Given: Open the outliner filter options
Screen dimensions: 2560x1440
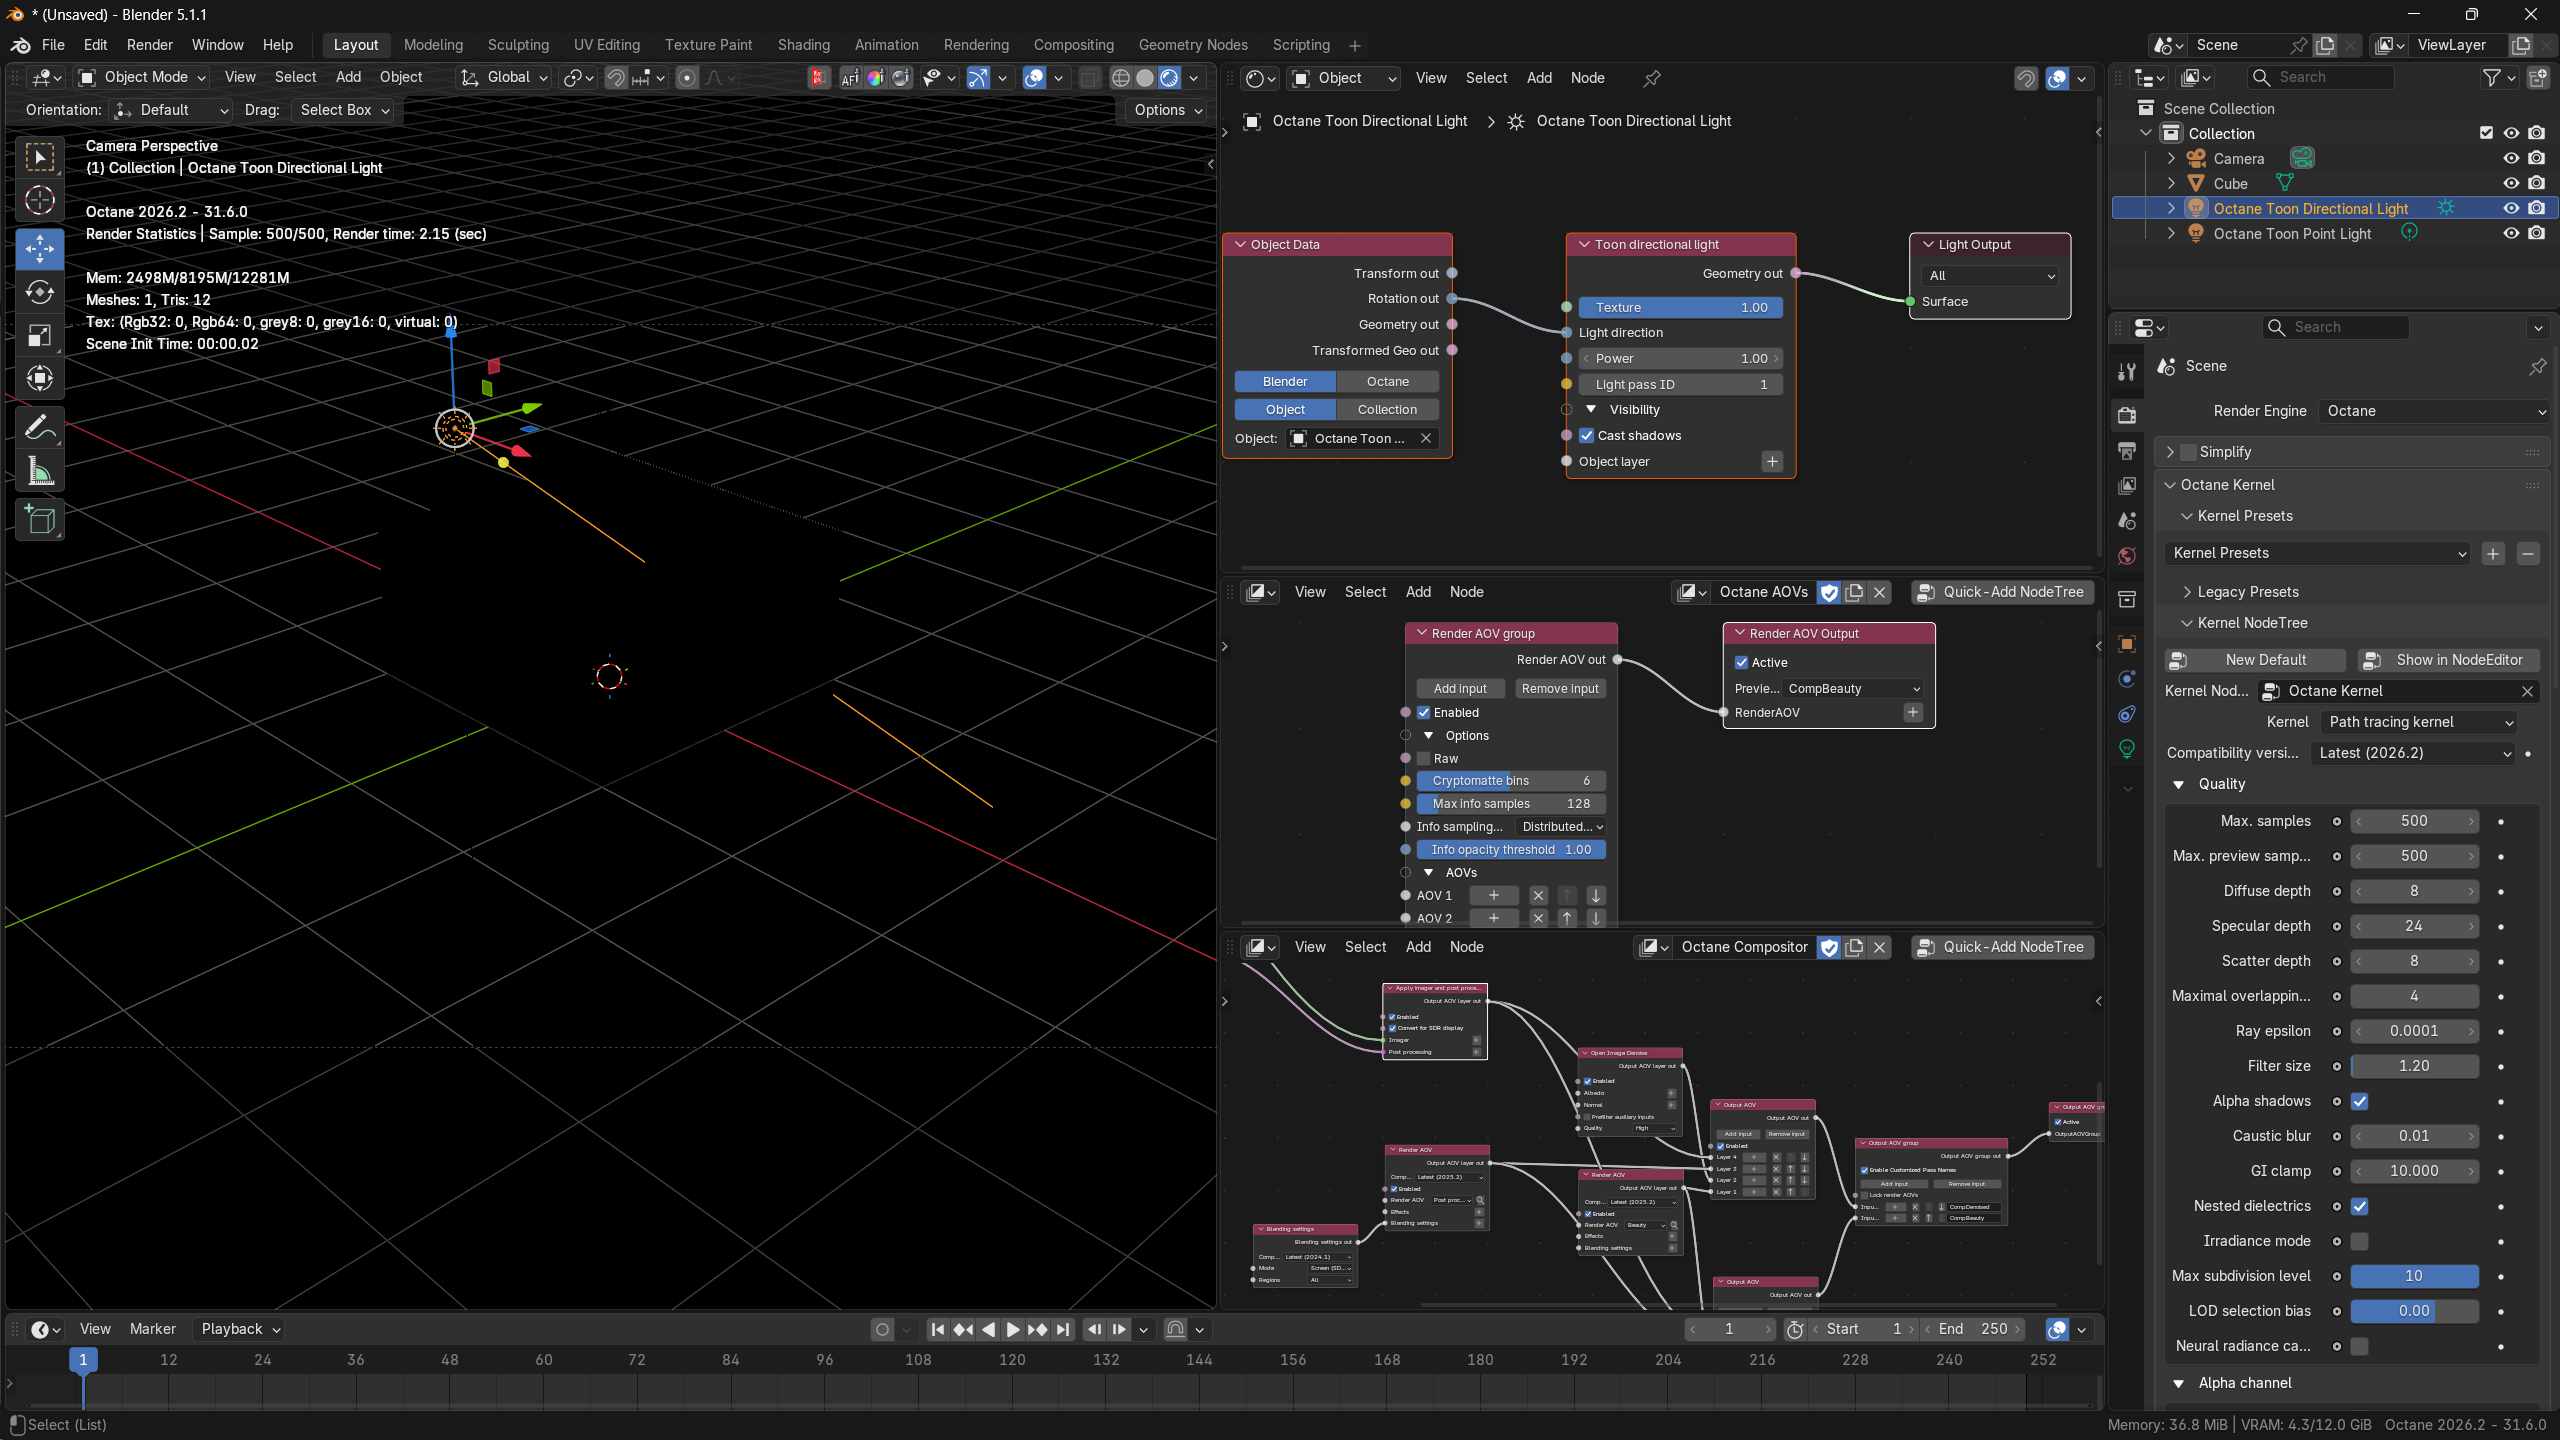Looking at the screenshot, I should coord(2498,78).
